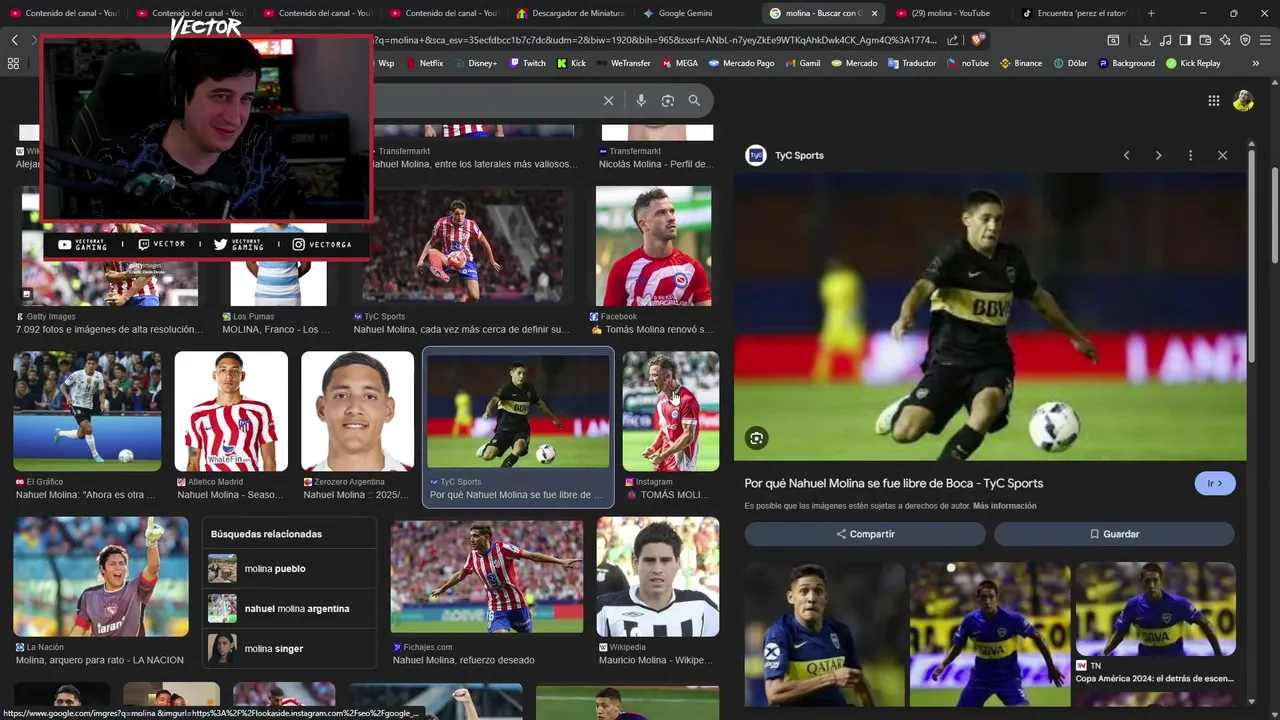The width and height of the screenshot is (1280, 720).
Task: Select related search 'nahuel molina argentina'
Action: (290, 608)
